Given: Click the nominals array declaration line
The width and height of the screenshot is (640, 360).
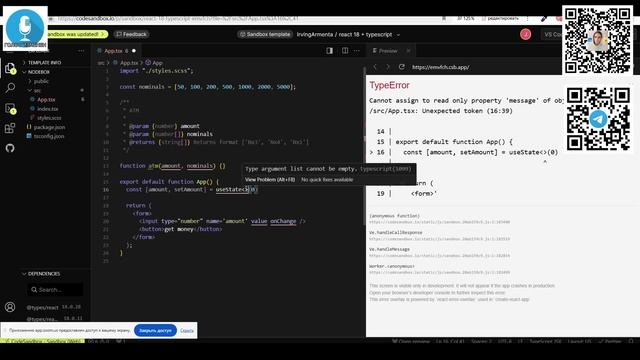Looking at the screenshot, I should pos(207,87).
